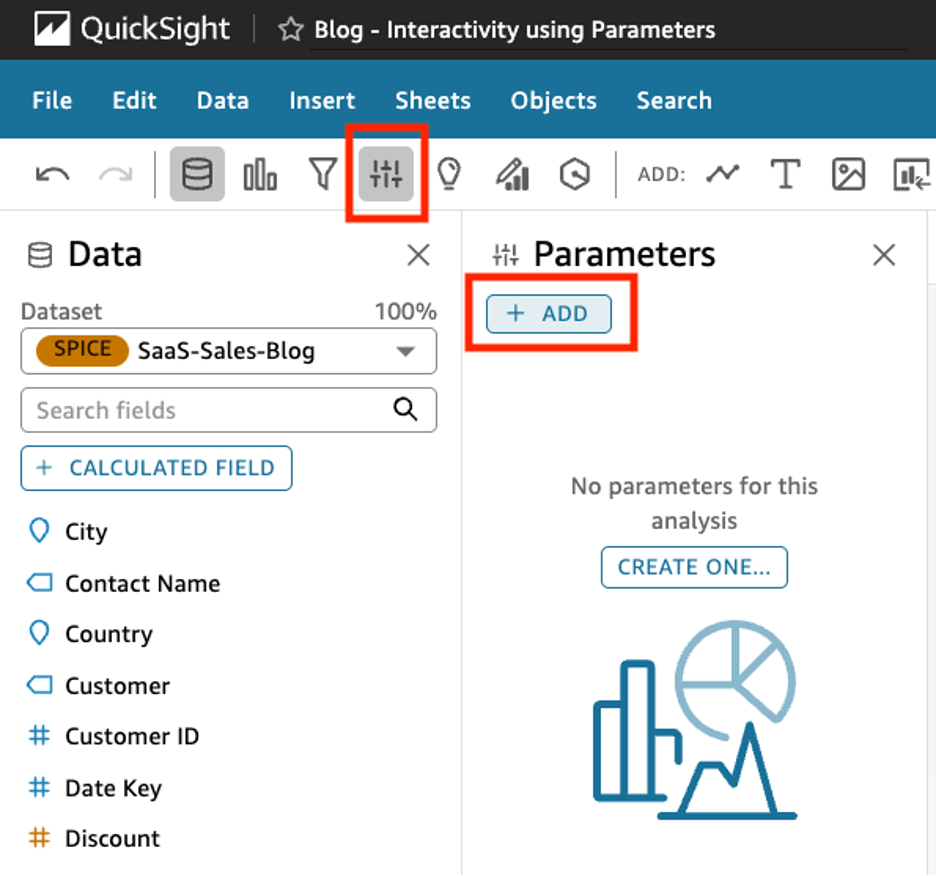This screenshot has height=876, width=936.
Task: Select the City field
Action: click(86, 531)
